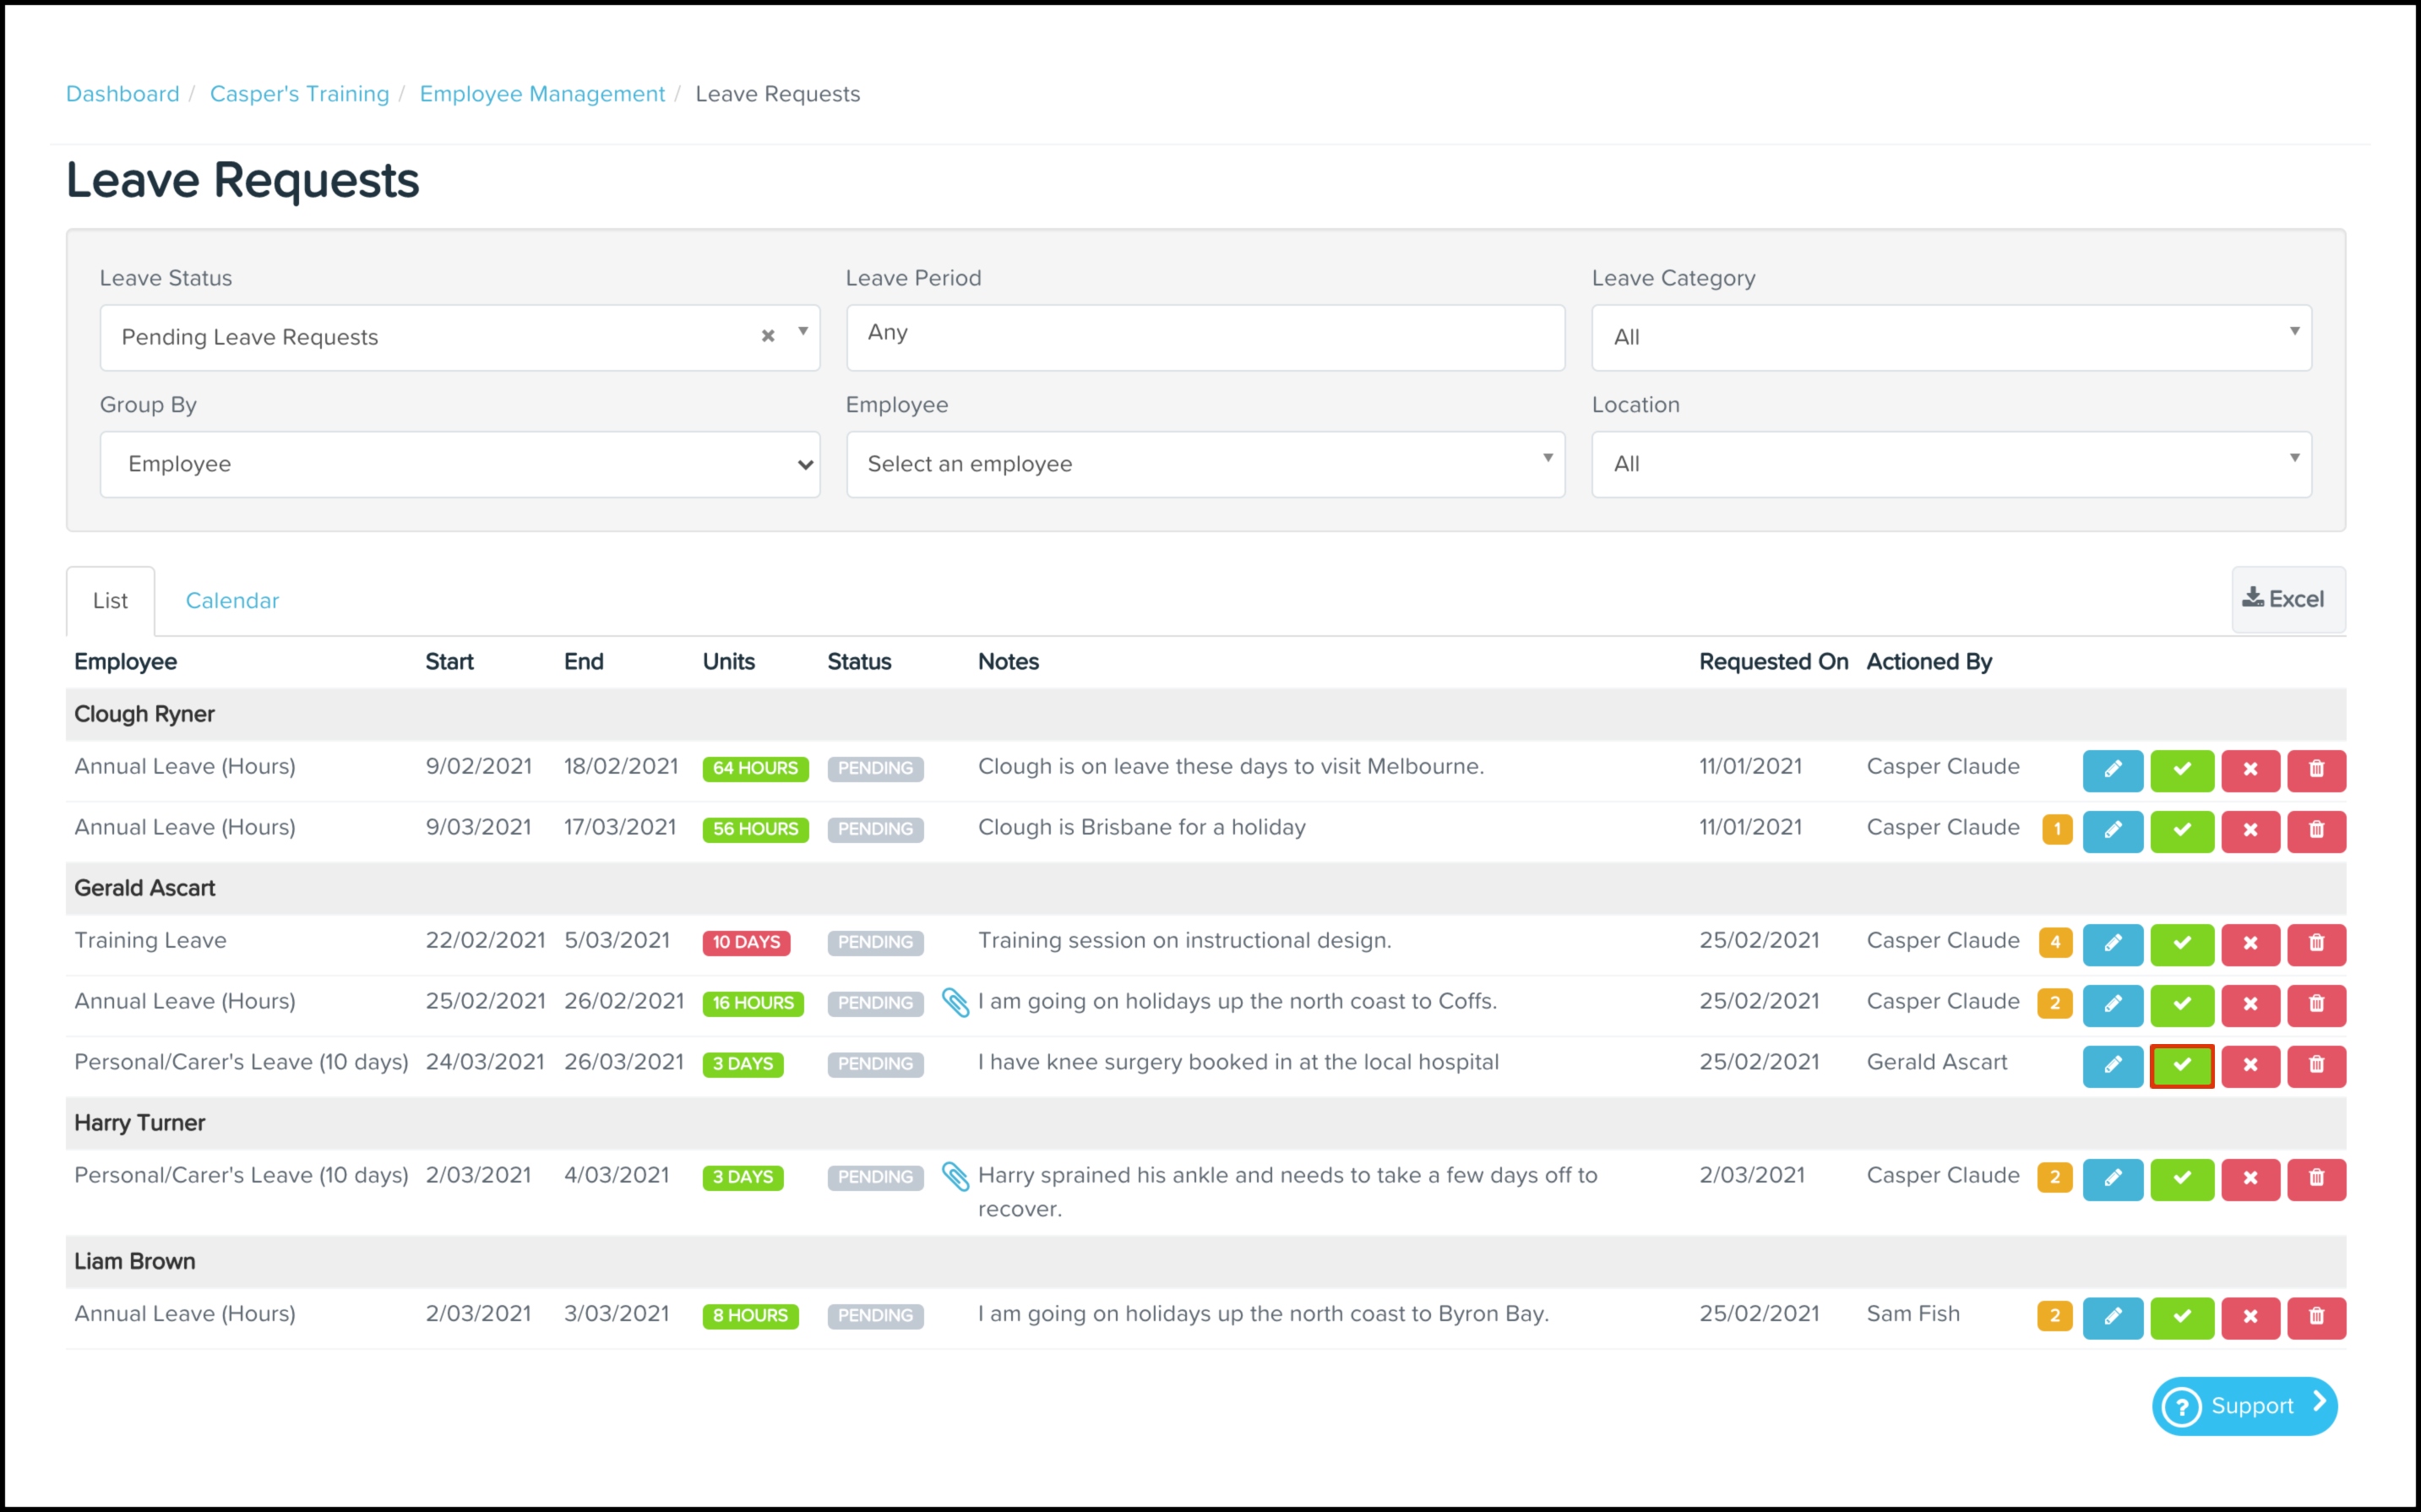Decline Liam Brown's annual leave request
The height and width of the screenshot is (1512, 2421).
pyautogui.click(x=2250, y=1316)
